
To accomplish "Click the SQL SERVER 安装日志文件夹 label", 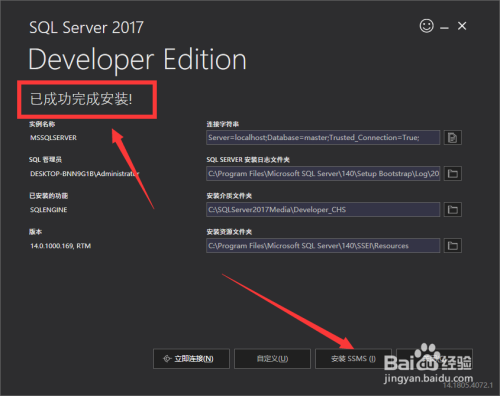I will [x=248, y=160].
